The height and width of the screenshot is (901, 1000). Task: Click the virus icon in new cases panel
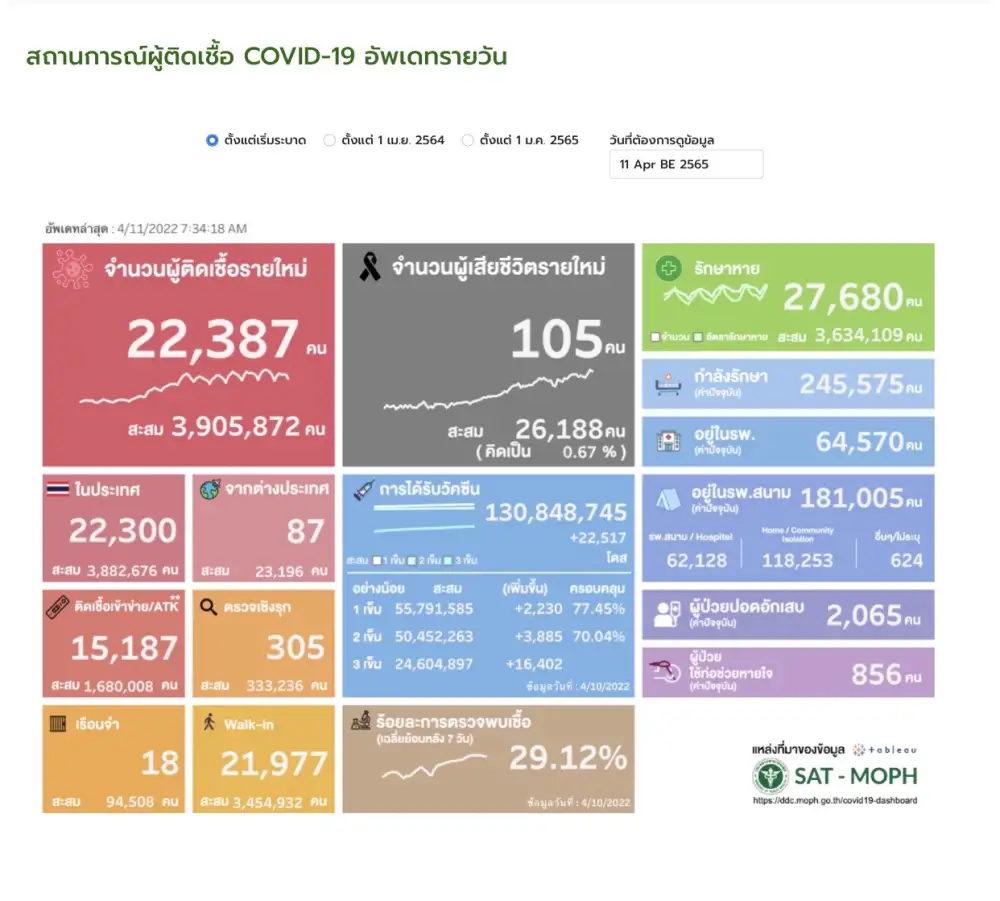71,270
